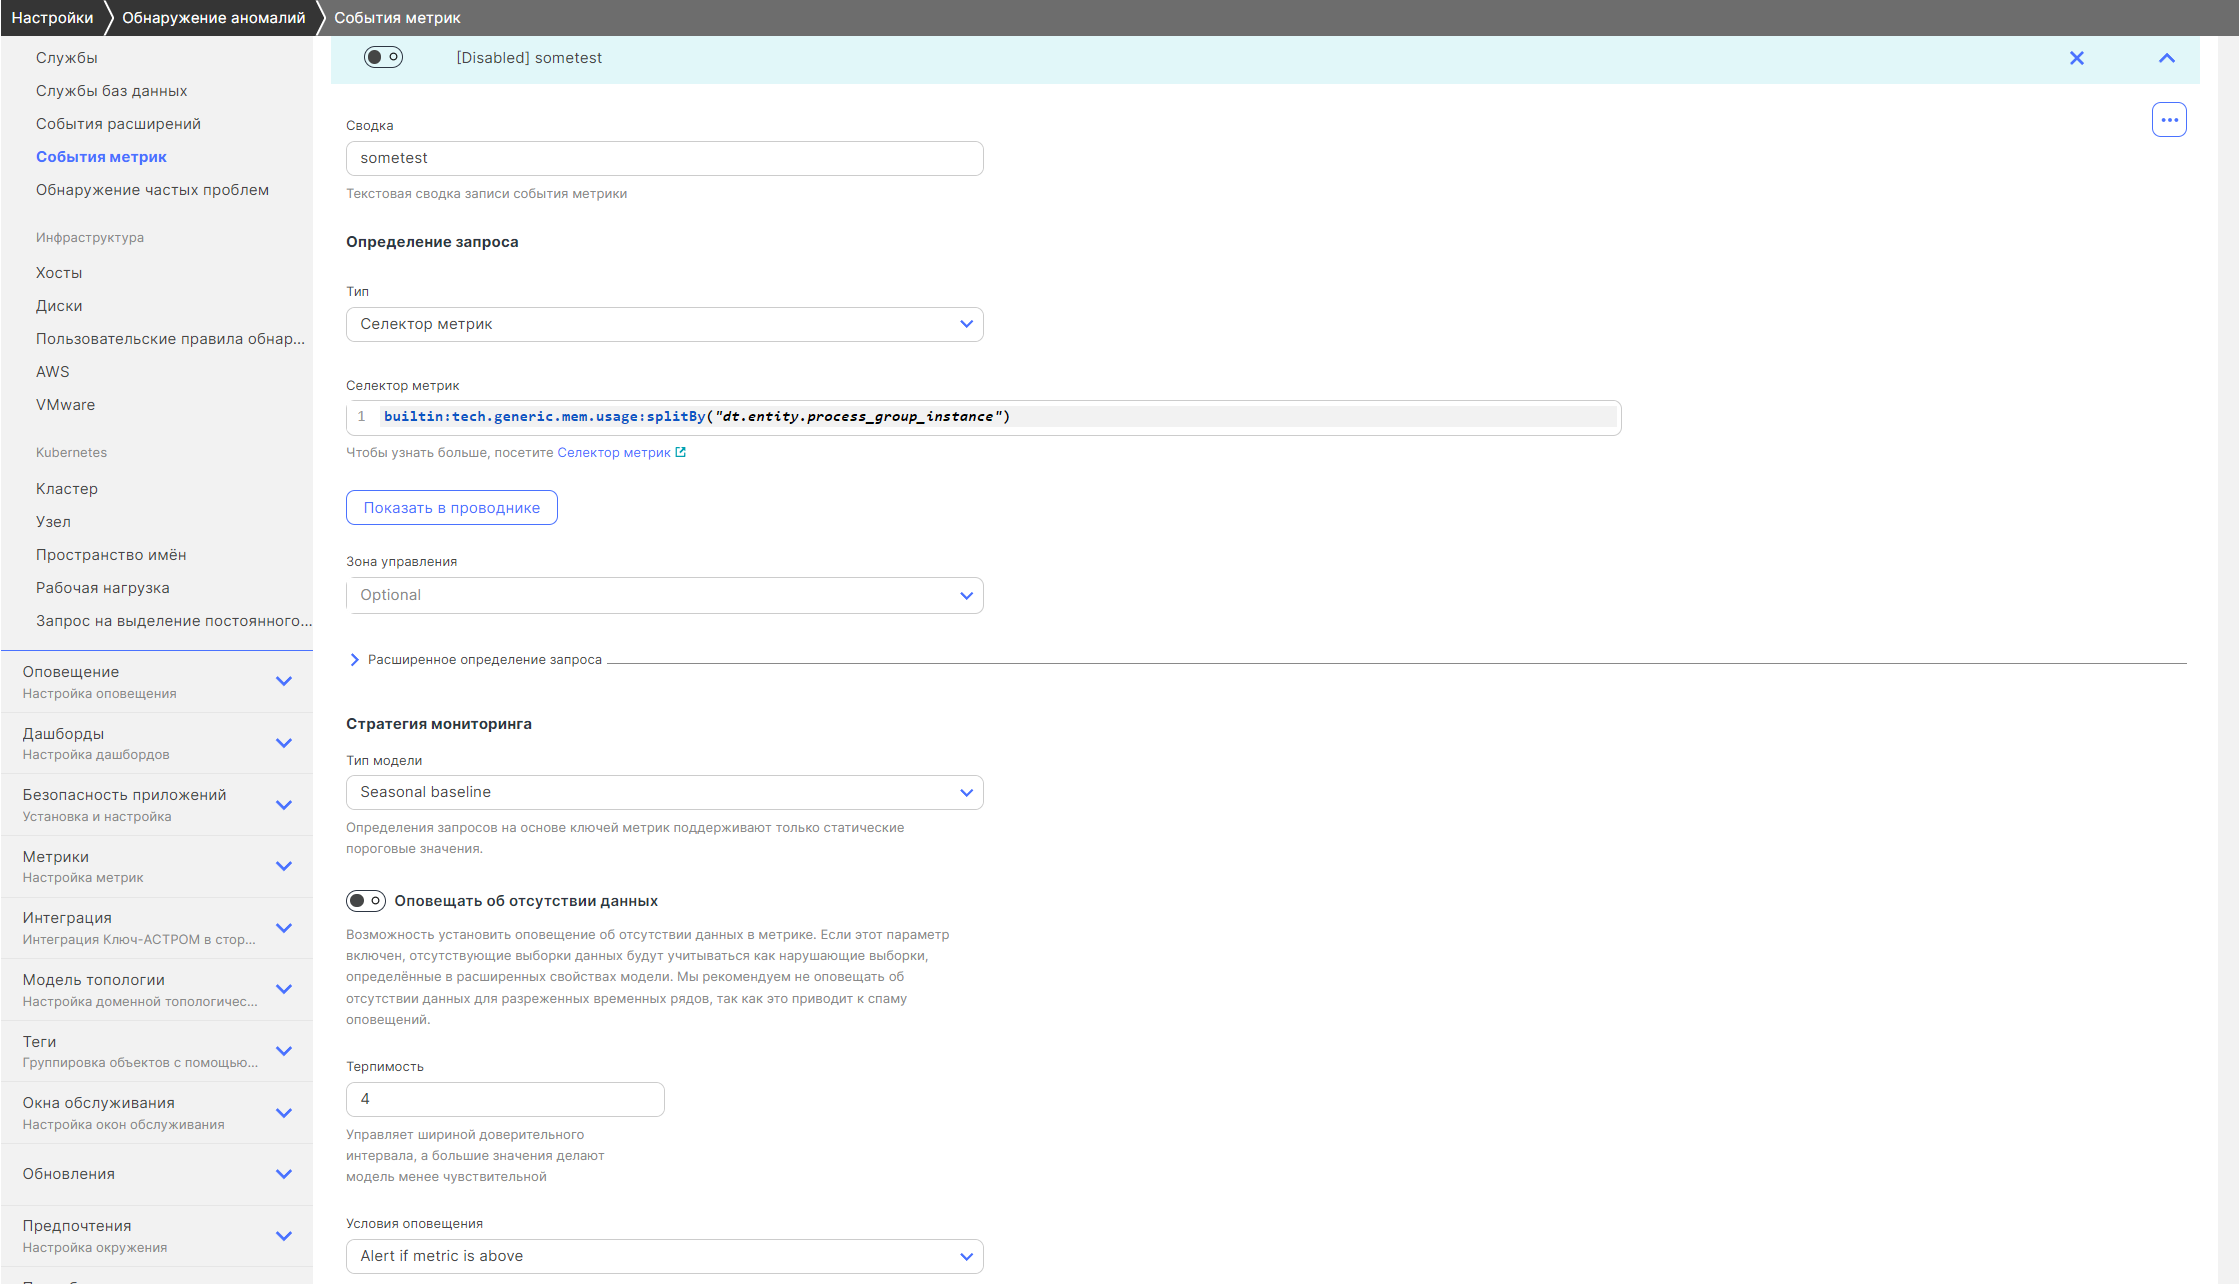Open the three-dots more options menu

[x=2168, y=120]
